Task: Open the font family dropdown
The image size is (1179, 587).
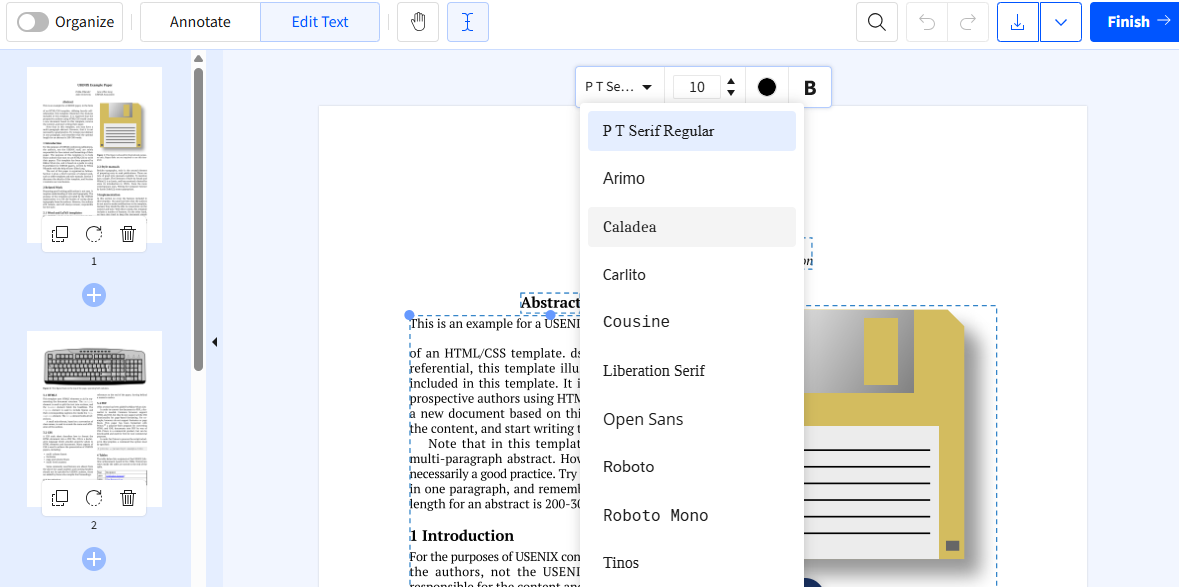Action: click(x=618, y=86)
